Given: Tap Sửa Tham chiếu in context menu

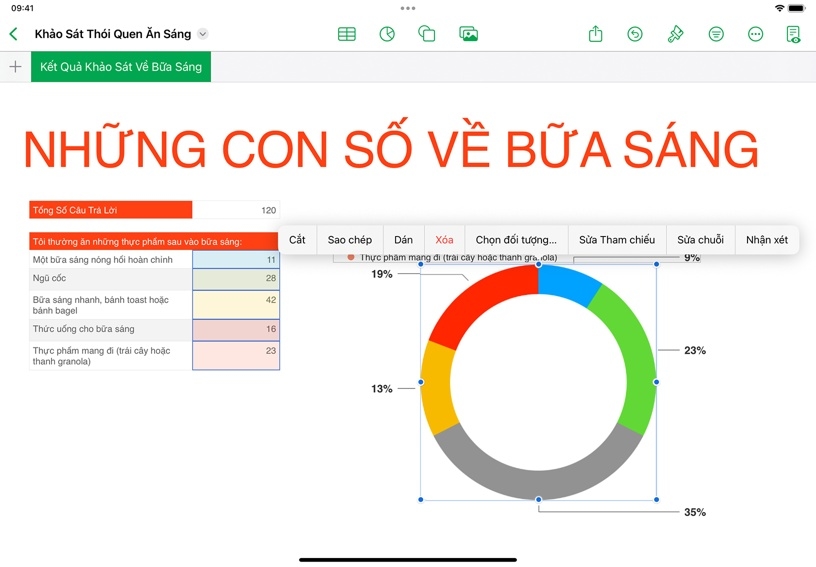Looking at the screenshot, I should pyautogui.click(x=616, y=240).
